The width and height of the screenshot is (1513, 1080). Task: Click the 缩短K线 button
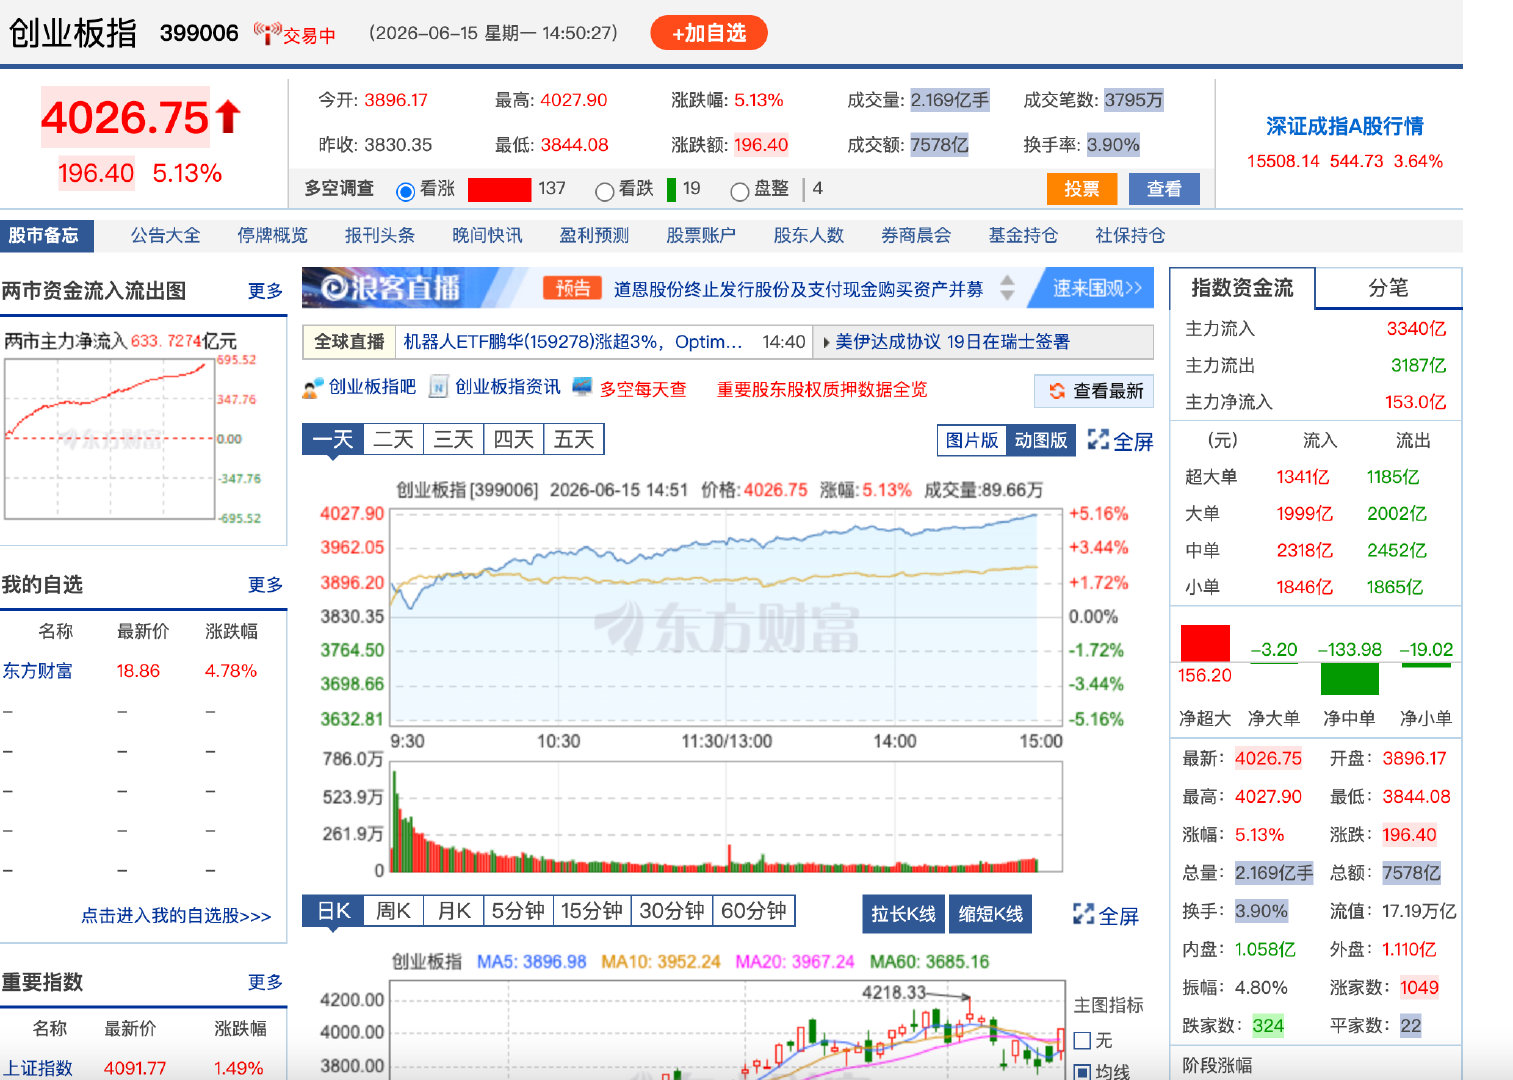(x=991, y=914)
